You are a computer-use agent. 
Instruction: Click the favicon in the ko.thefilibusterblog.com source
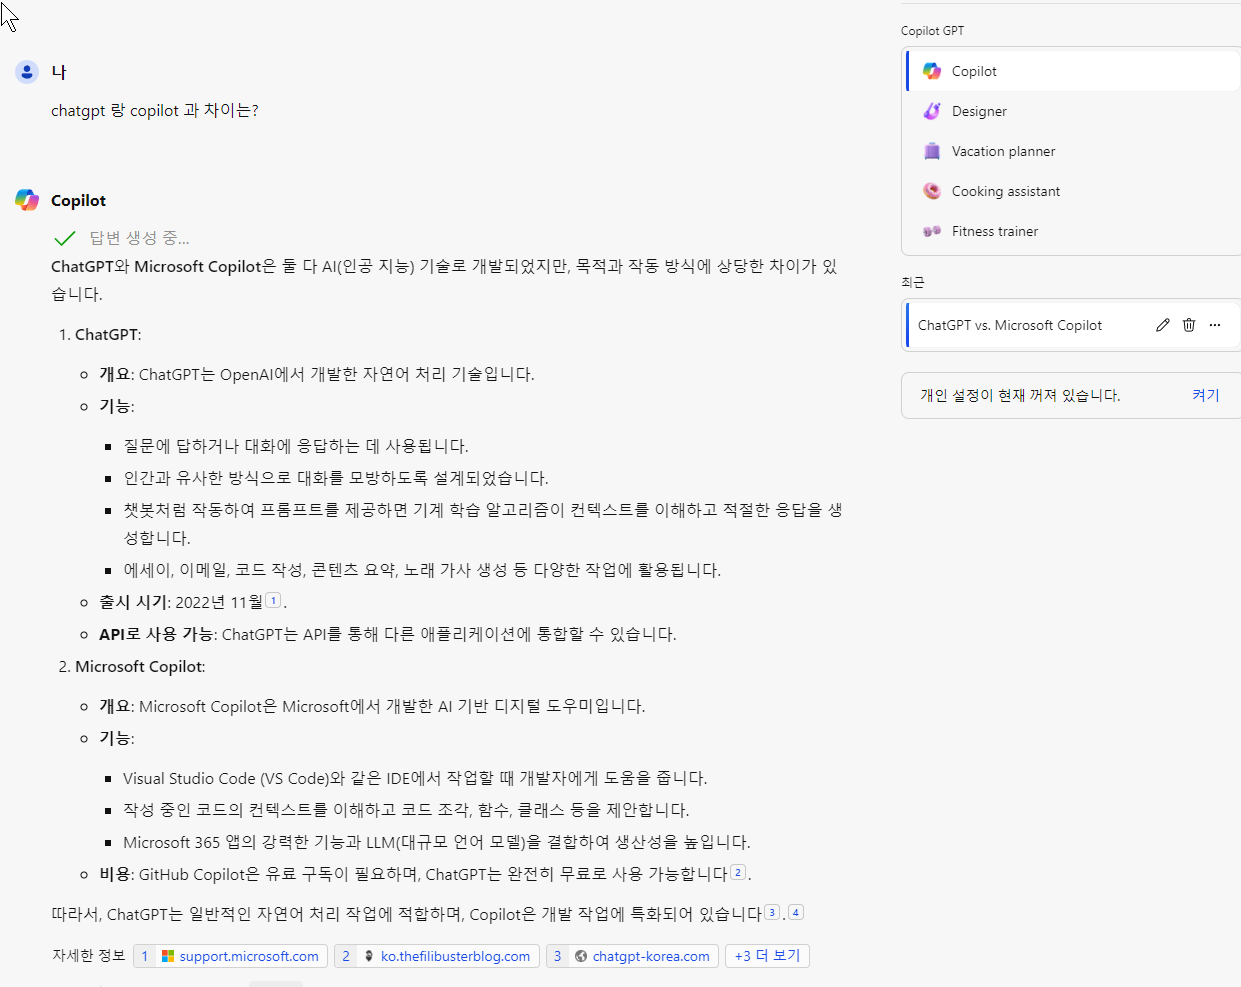click(x=369, y=956)
